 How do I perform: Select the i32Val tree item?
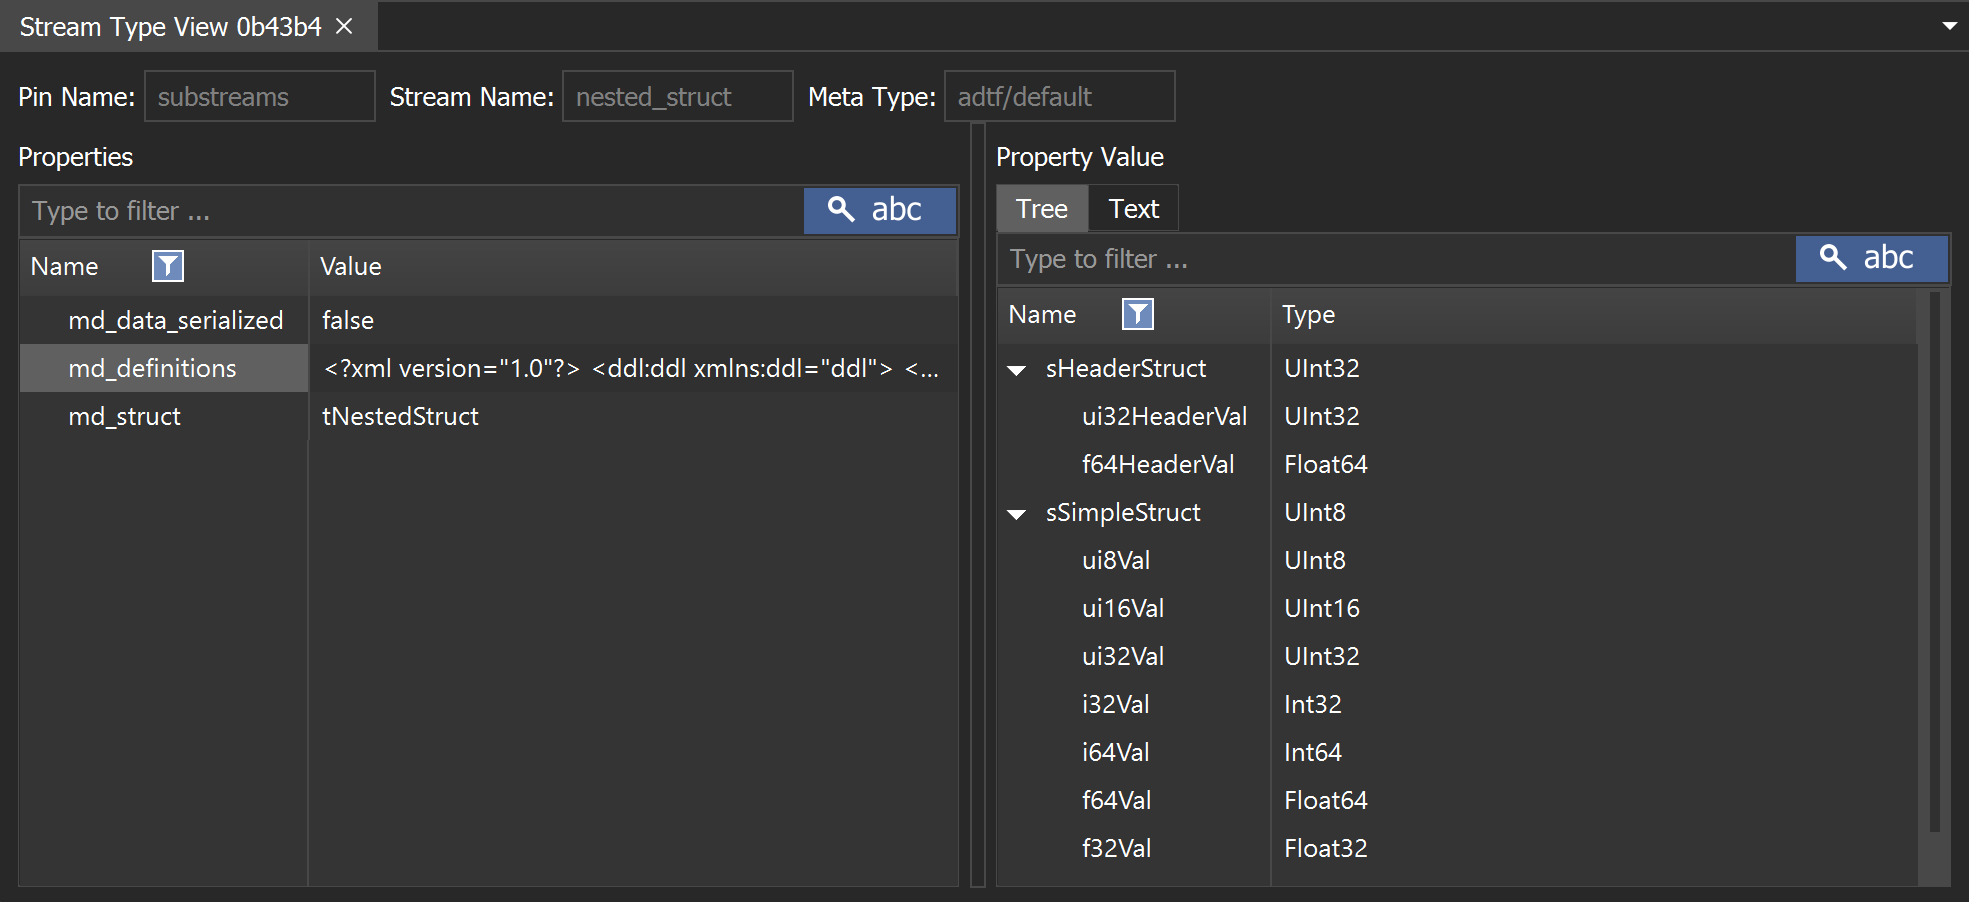[x=1116, y=704]
